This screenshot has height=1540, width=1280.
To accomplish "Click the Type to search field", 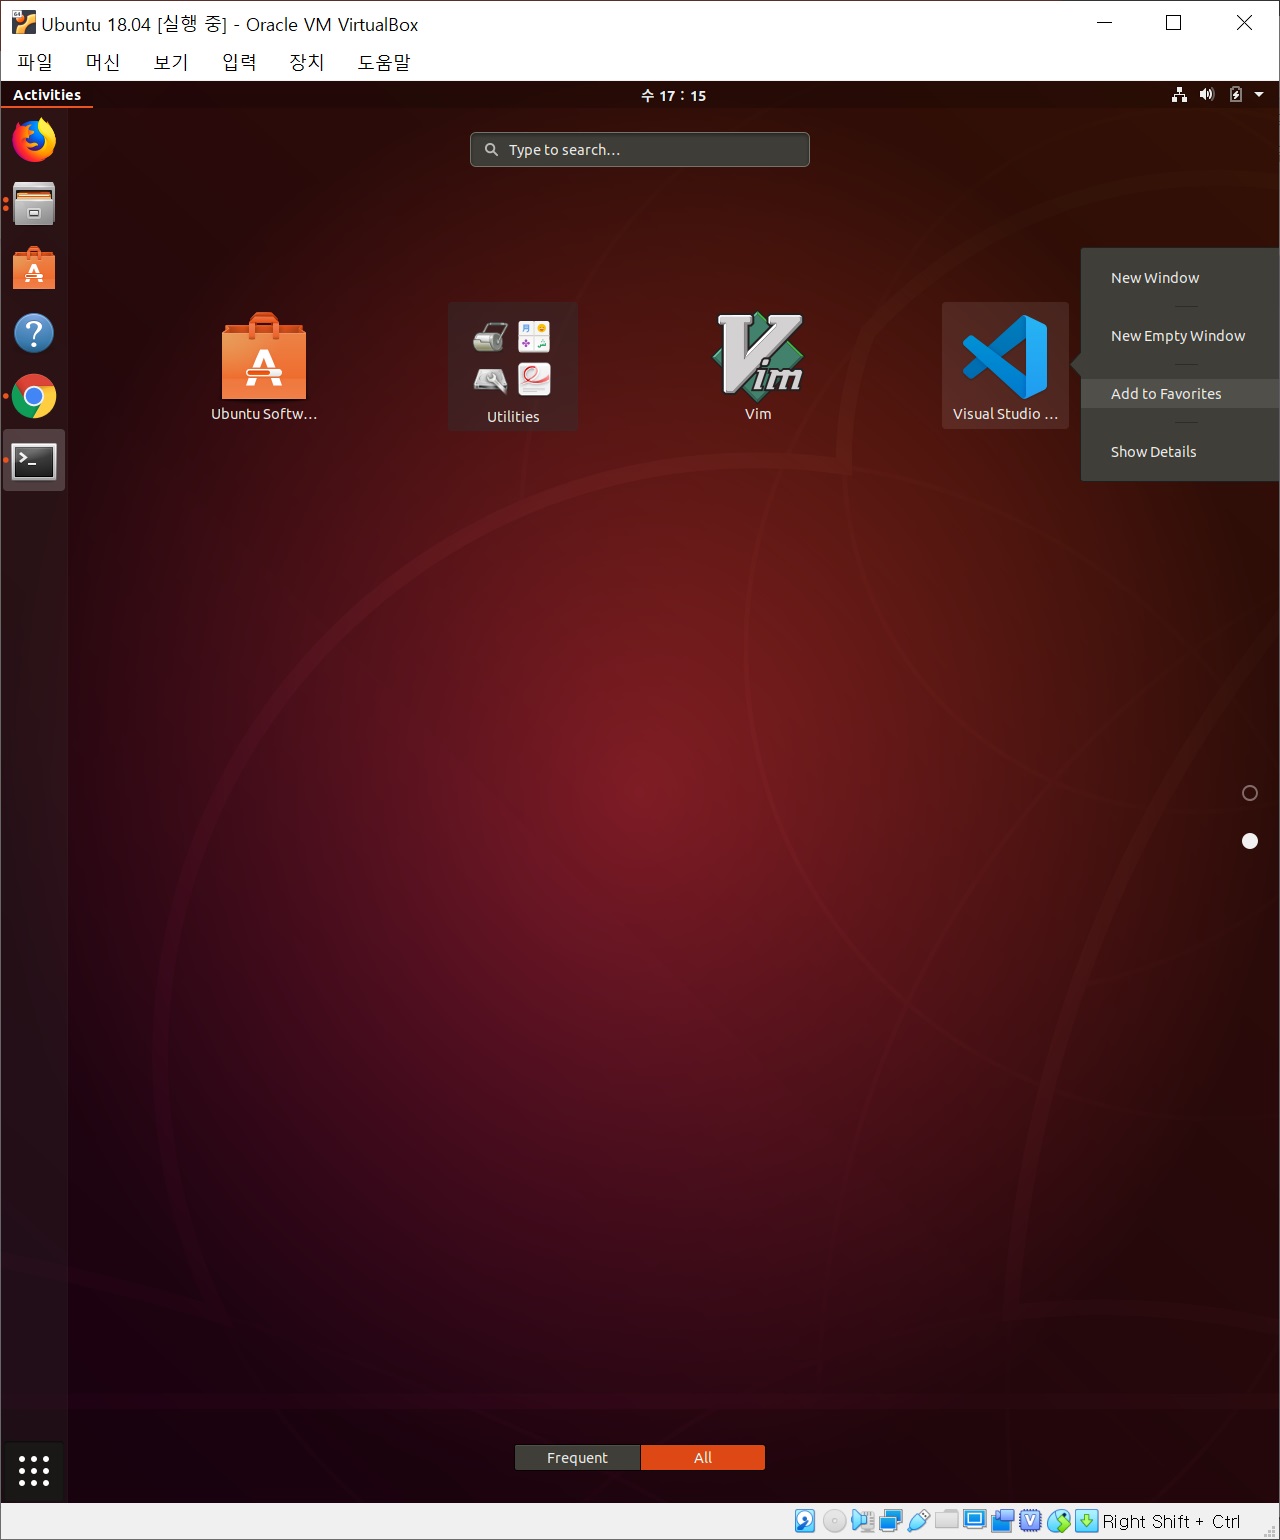I will (x=640, y=150).
